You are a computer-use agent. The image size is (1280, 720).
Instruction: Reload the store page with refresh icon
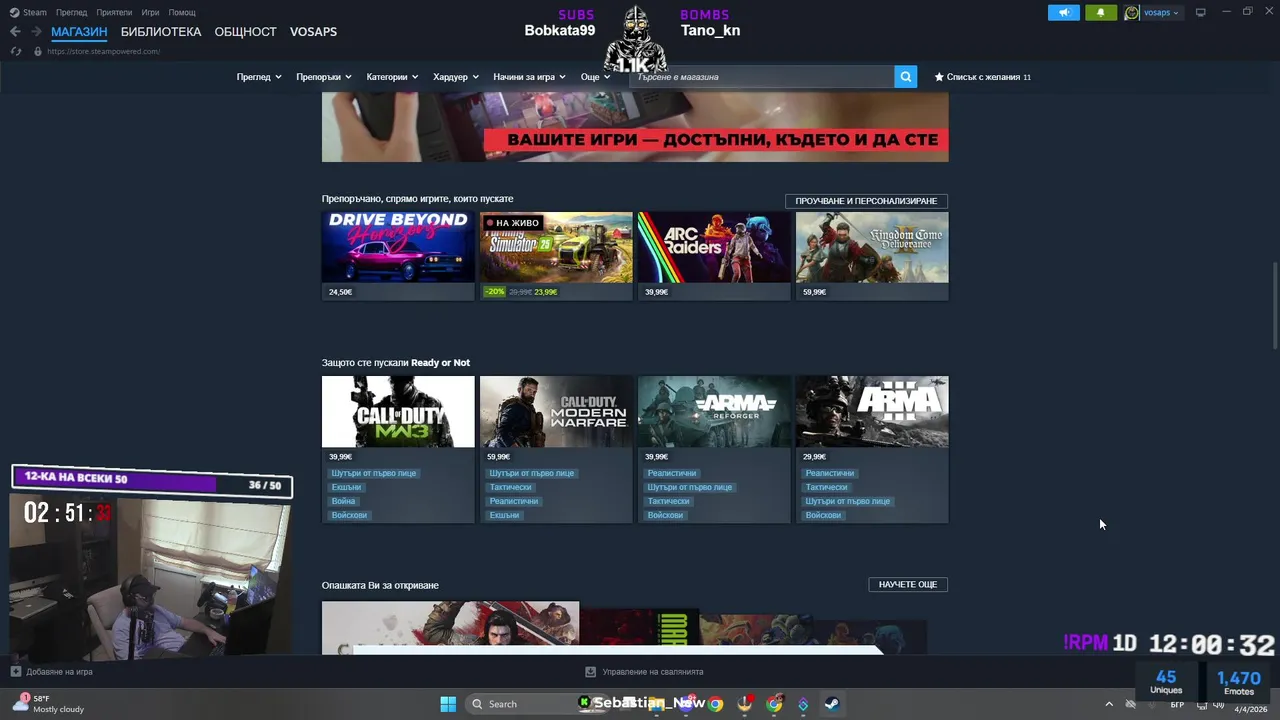coord(15,51)
